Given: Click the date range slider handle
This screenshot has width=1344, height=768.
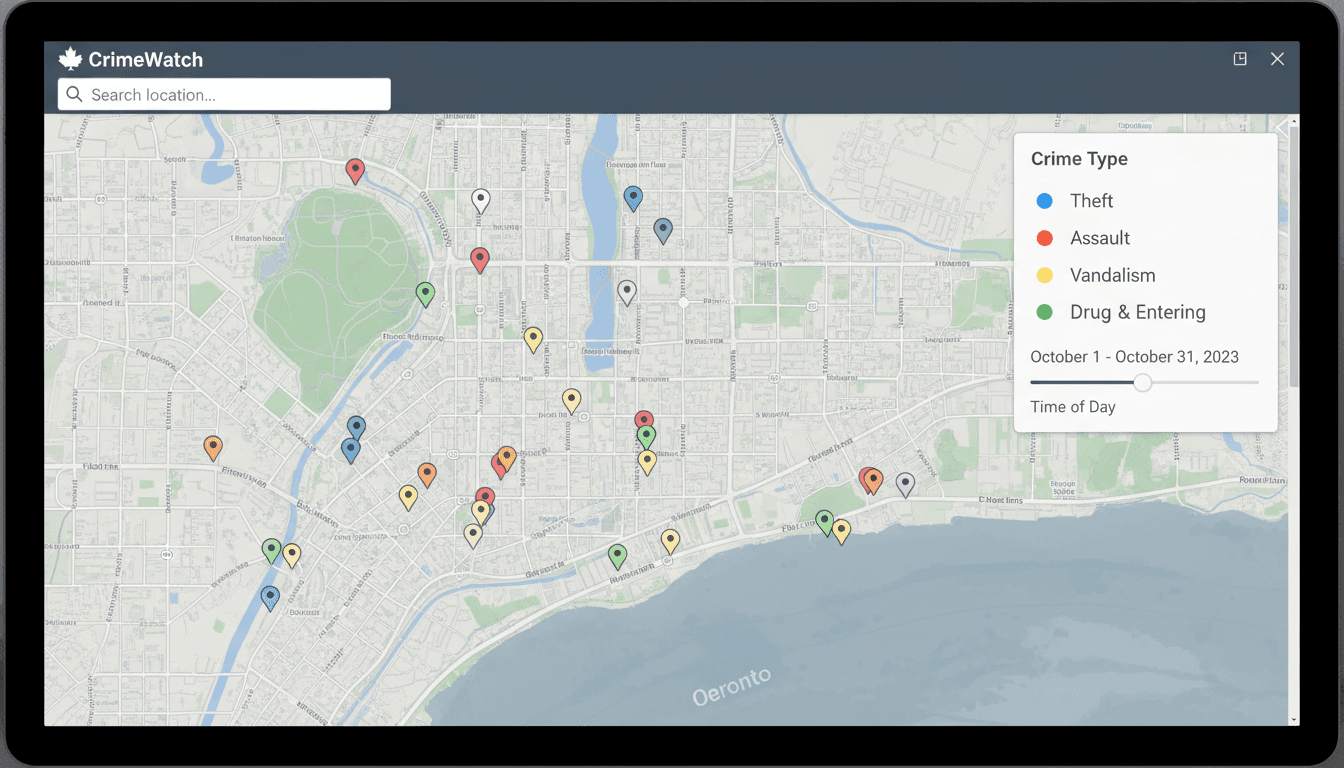Looking at the screenshot, I should [1143, 383].
